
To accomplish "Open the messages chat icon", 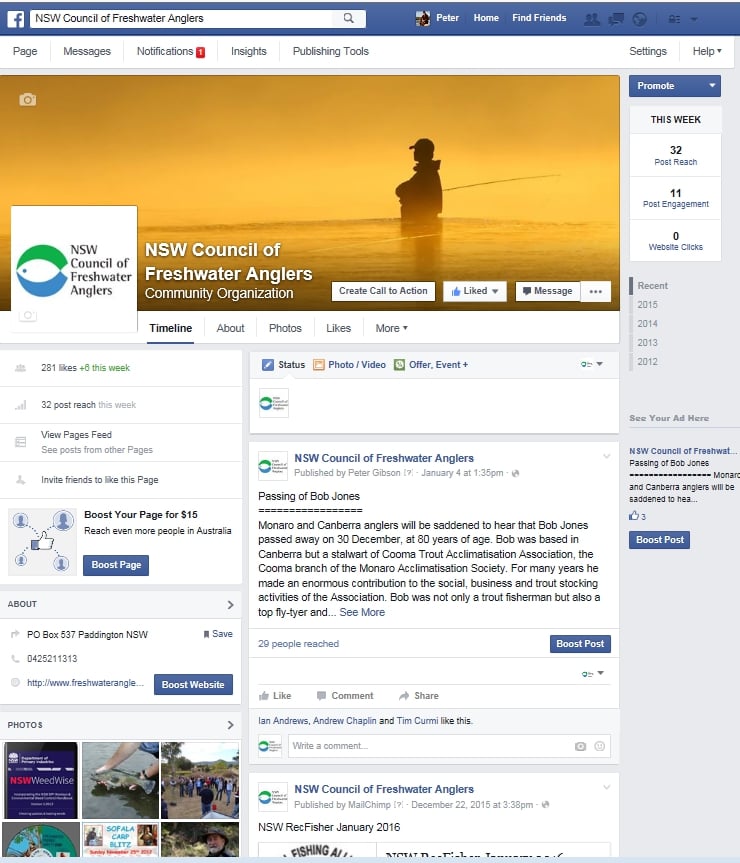I will [x=616, y=19].
